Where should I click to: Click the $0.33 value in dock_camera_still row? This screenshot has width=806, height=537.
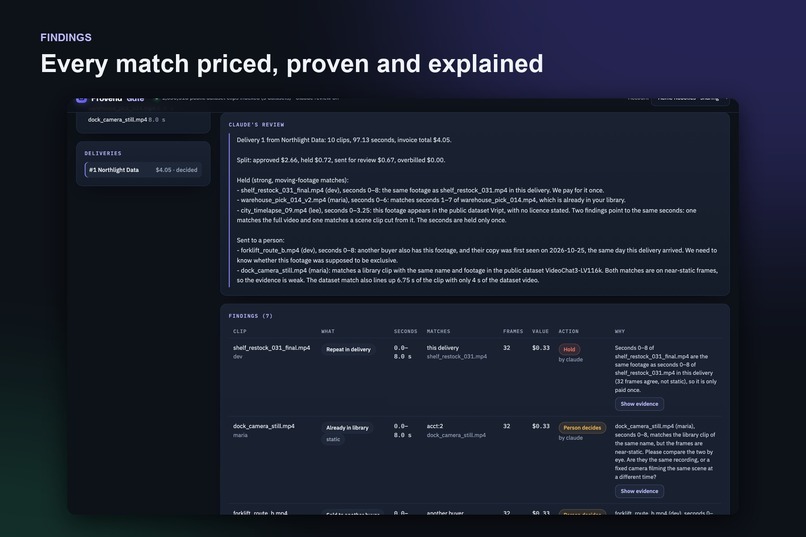click(x=541, y=426)
